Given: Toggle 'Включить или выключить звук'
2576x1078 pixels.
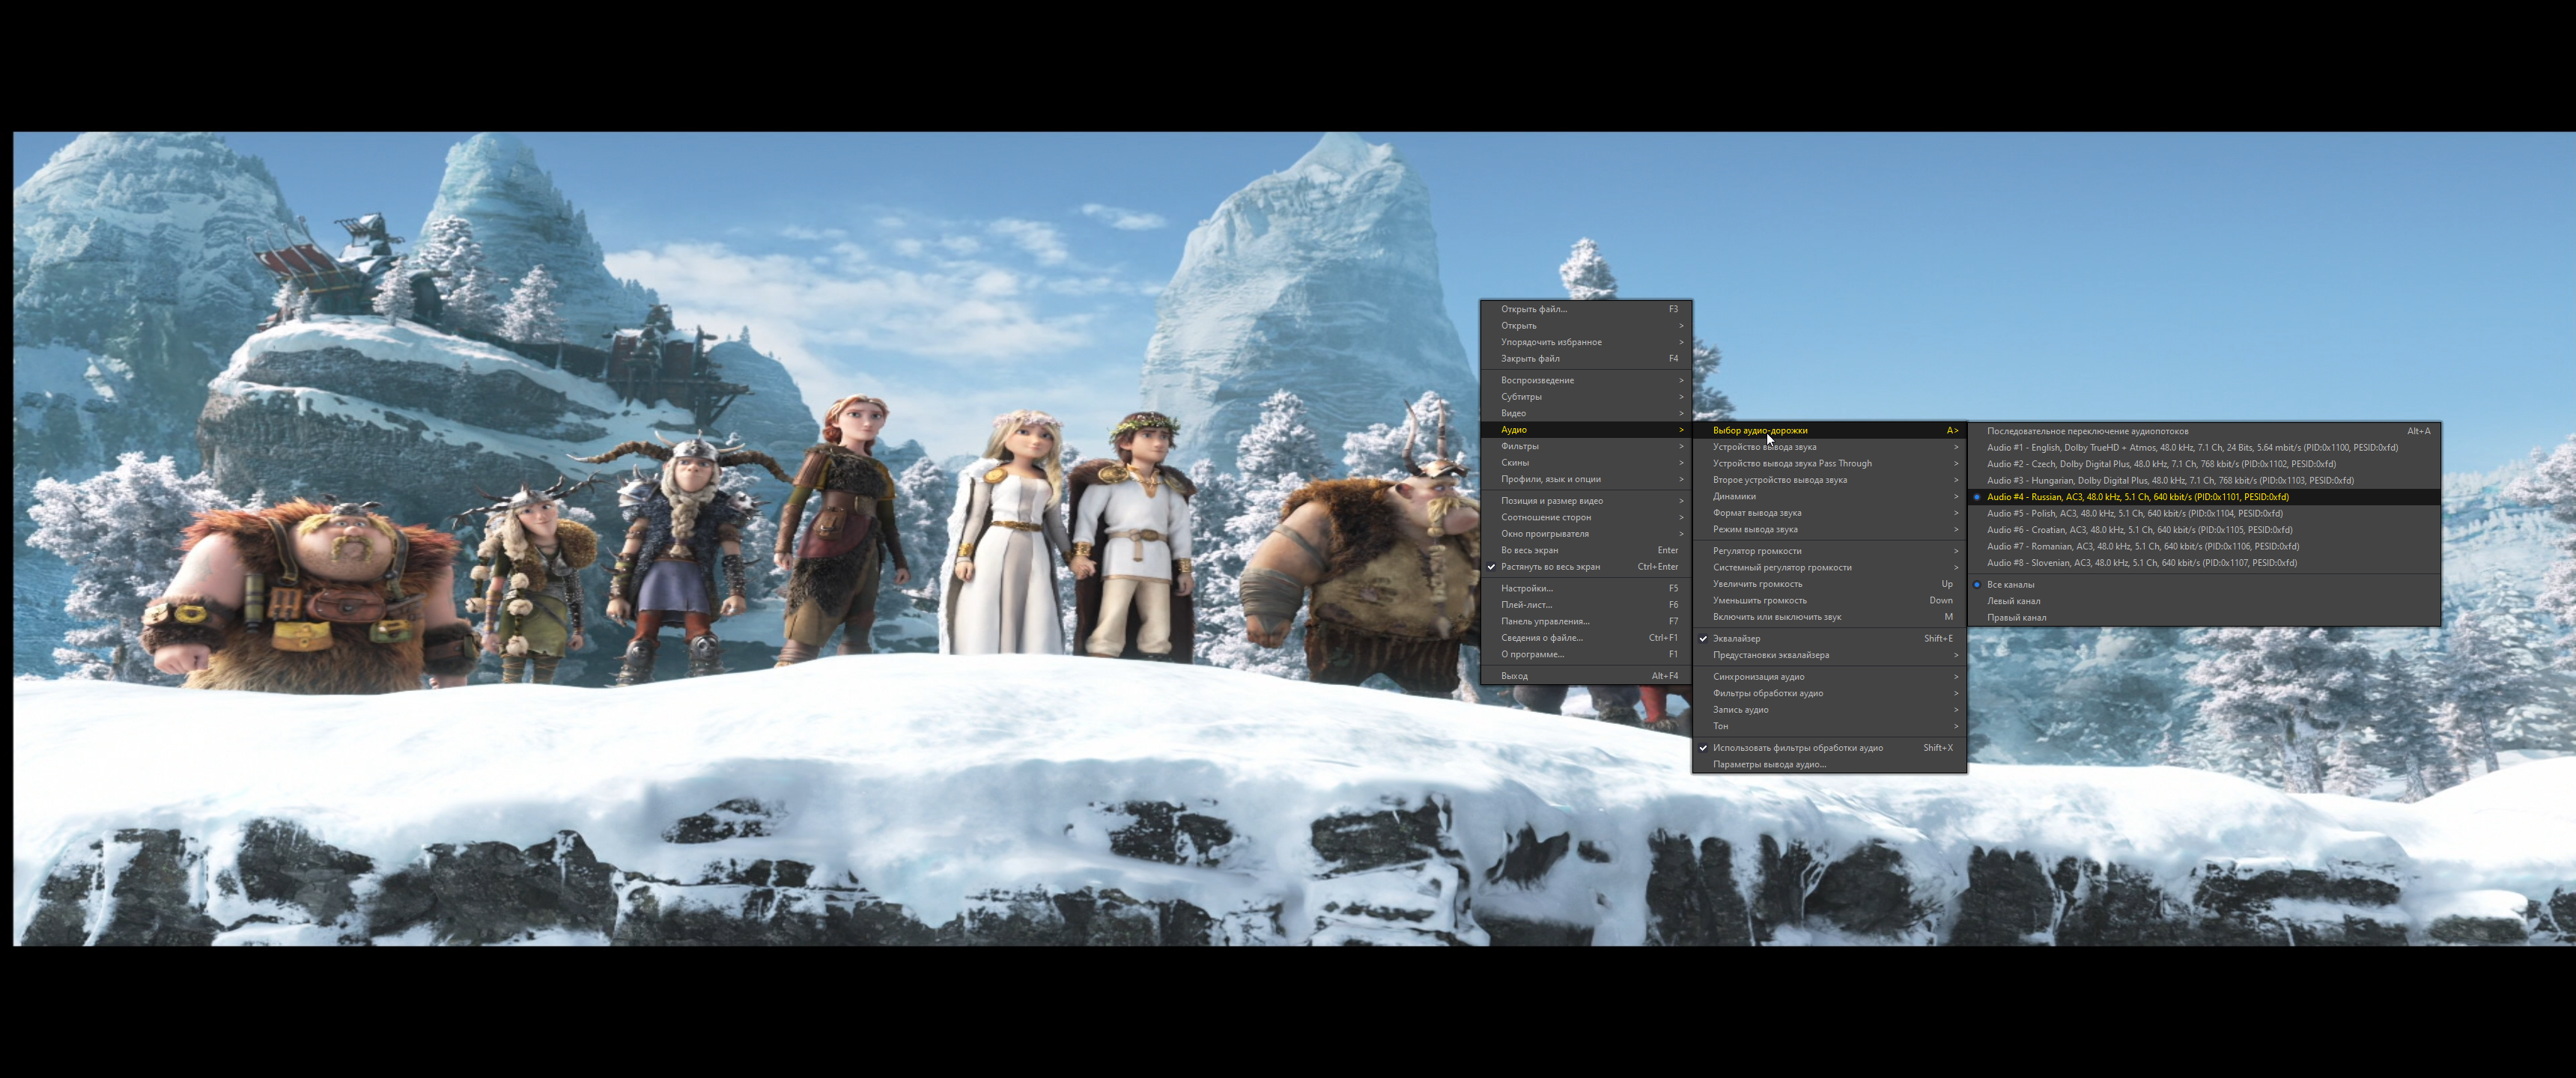Looking at the screenshot, I should pyautogui.click(x=1829, y=617).
